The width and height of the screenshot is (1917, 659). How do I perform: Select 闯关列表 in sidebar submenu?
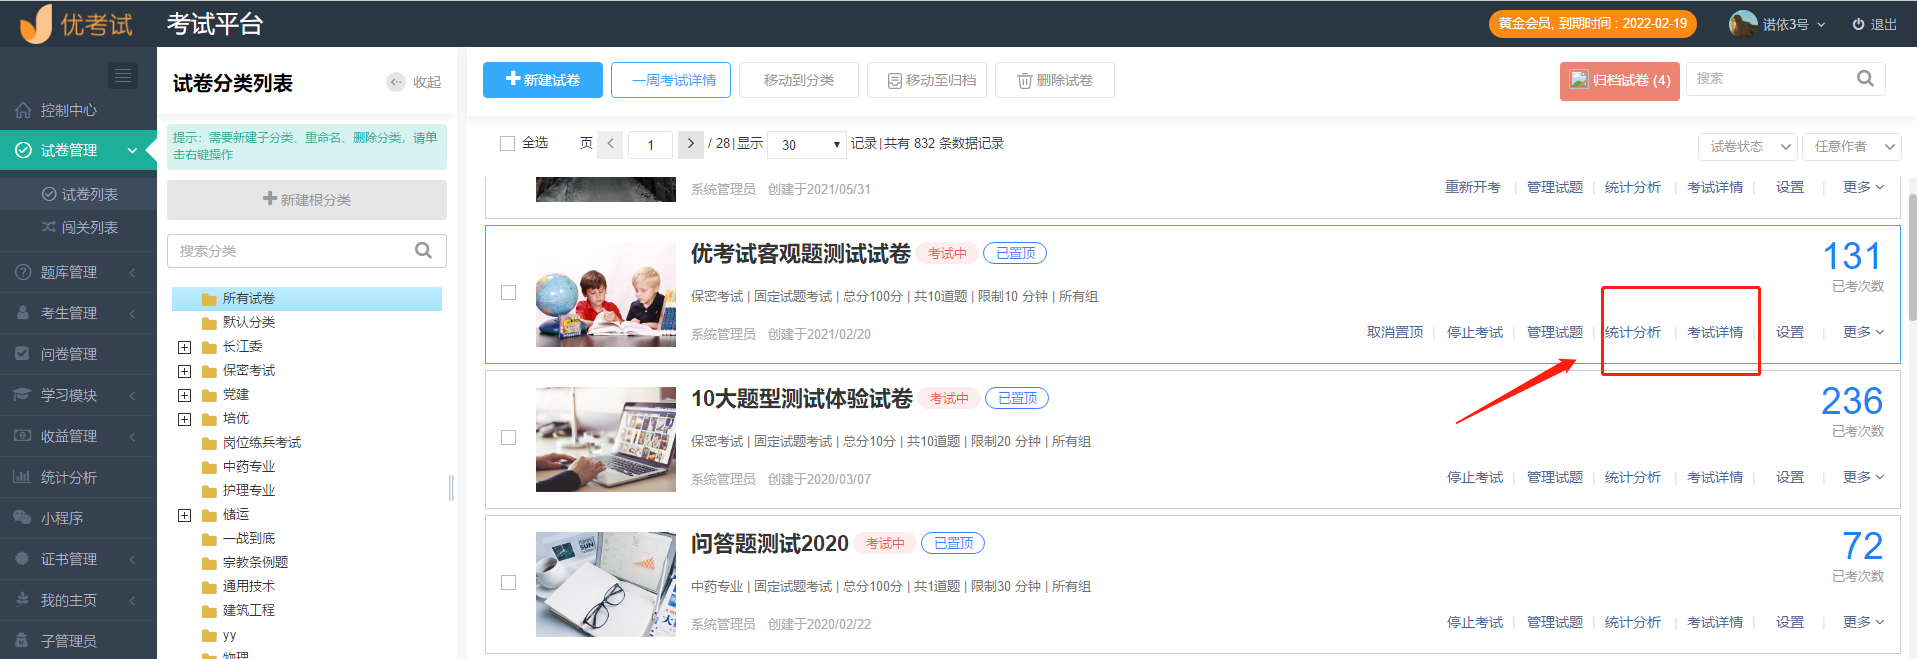pyautogui.click(x=89, y=227)
